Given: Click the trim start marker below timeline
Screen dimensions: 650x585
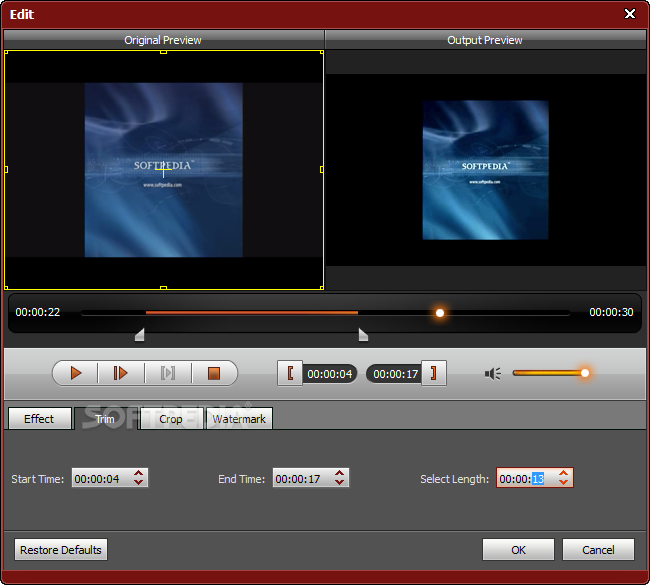Looking at the screenshot, I should tap(140, 335).
